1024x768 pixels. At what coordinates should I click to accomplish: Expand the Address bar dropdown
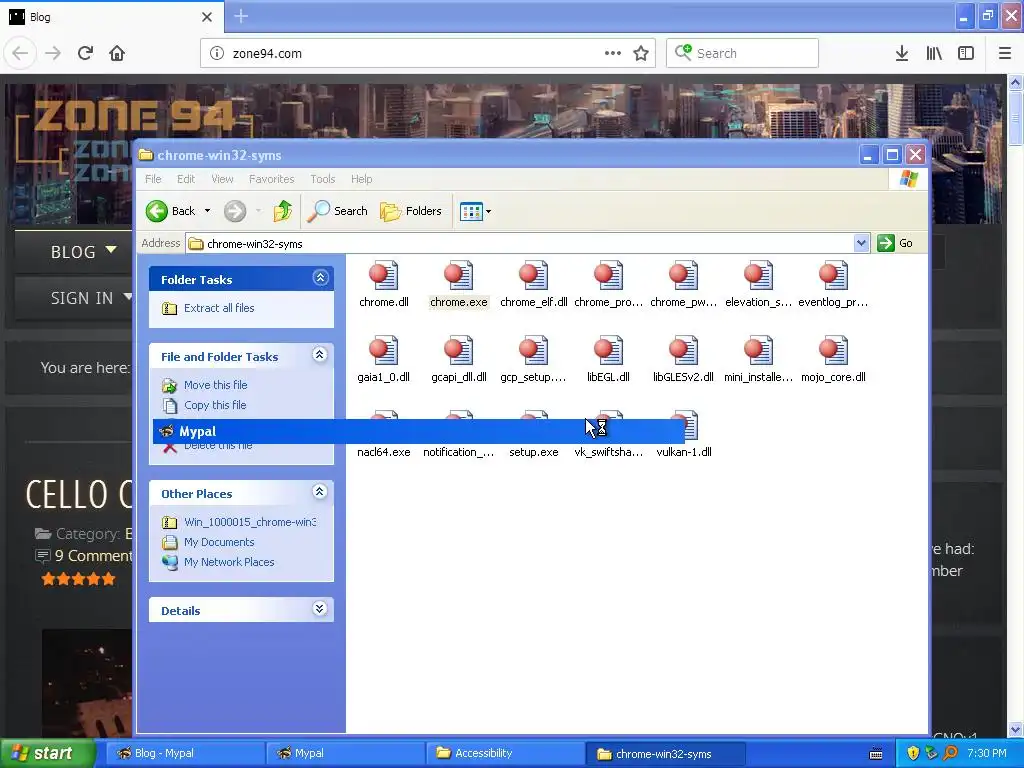pos(861,243)
